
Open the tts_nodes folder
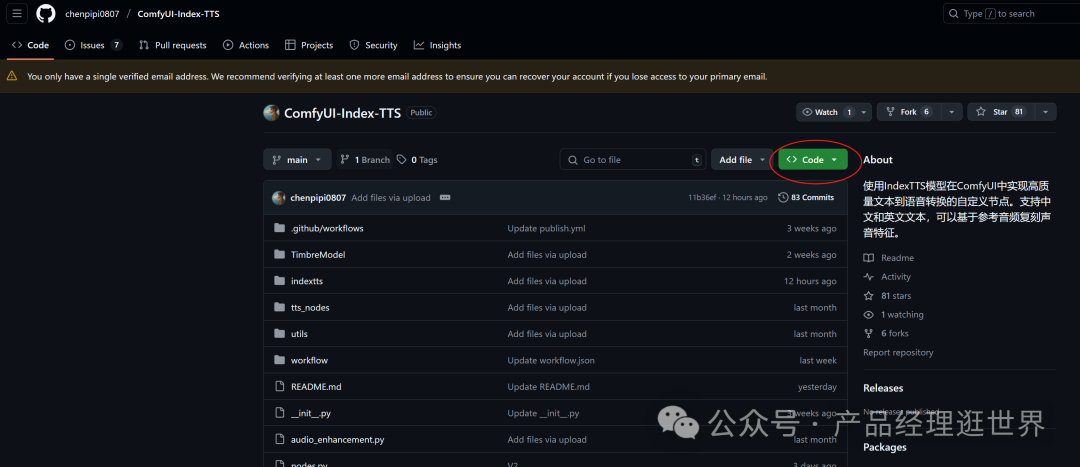(x=310, y=308)
